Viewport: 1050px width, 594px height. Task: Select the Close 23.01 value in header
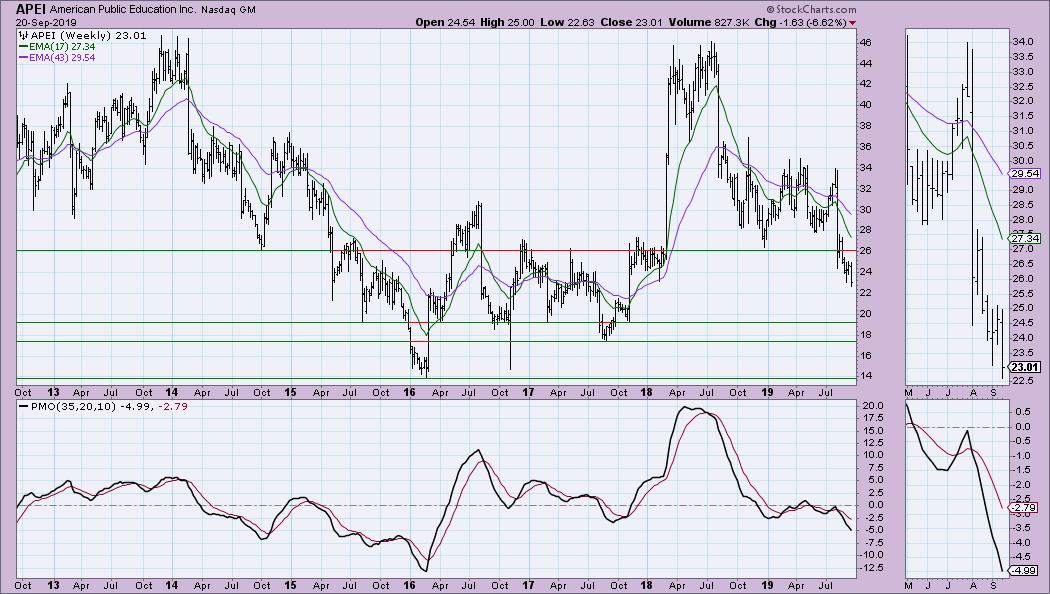(631, 22)
